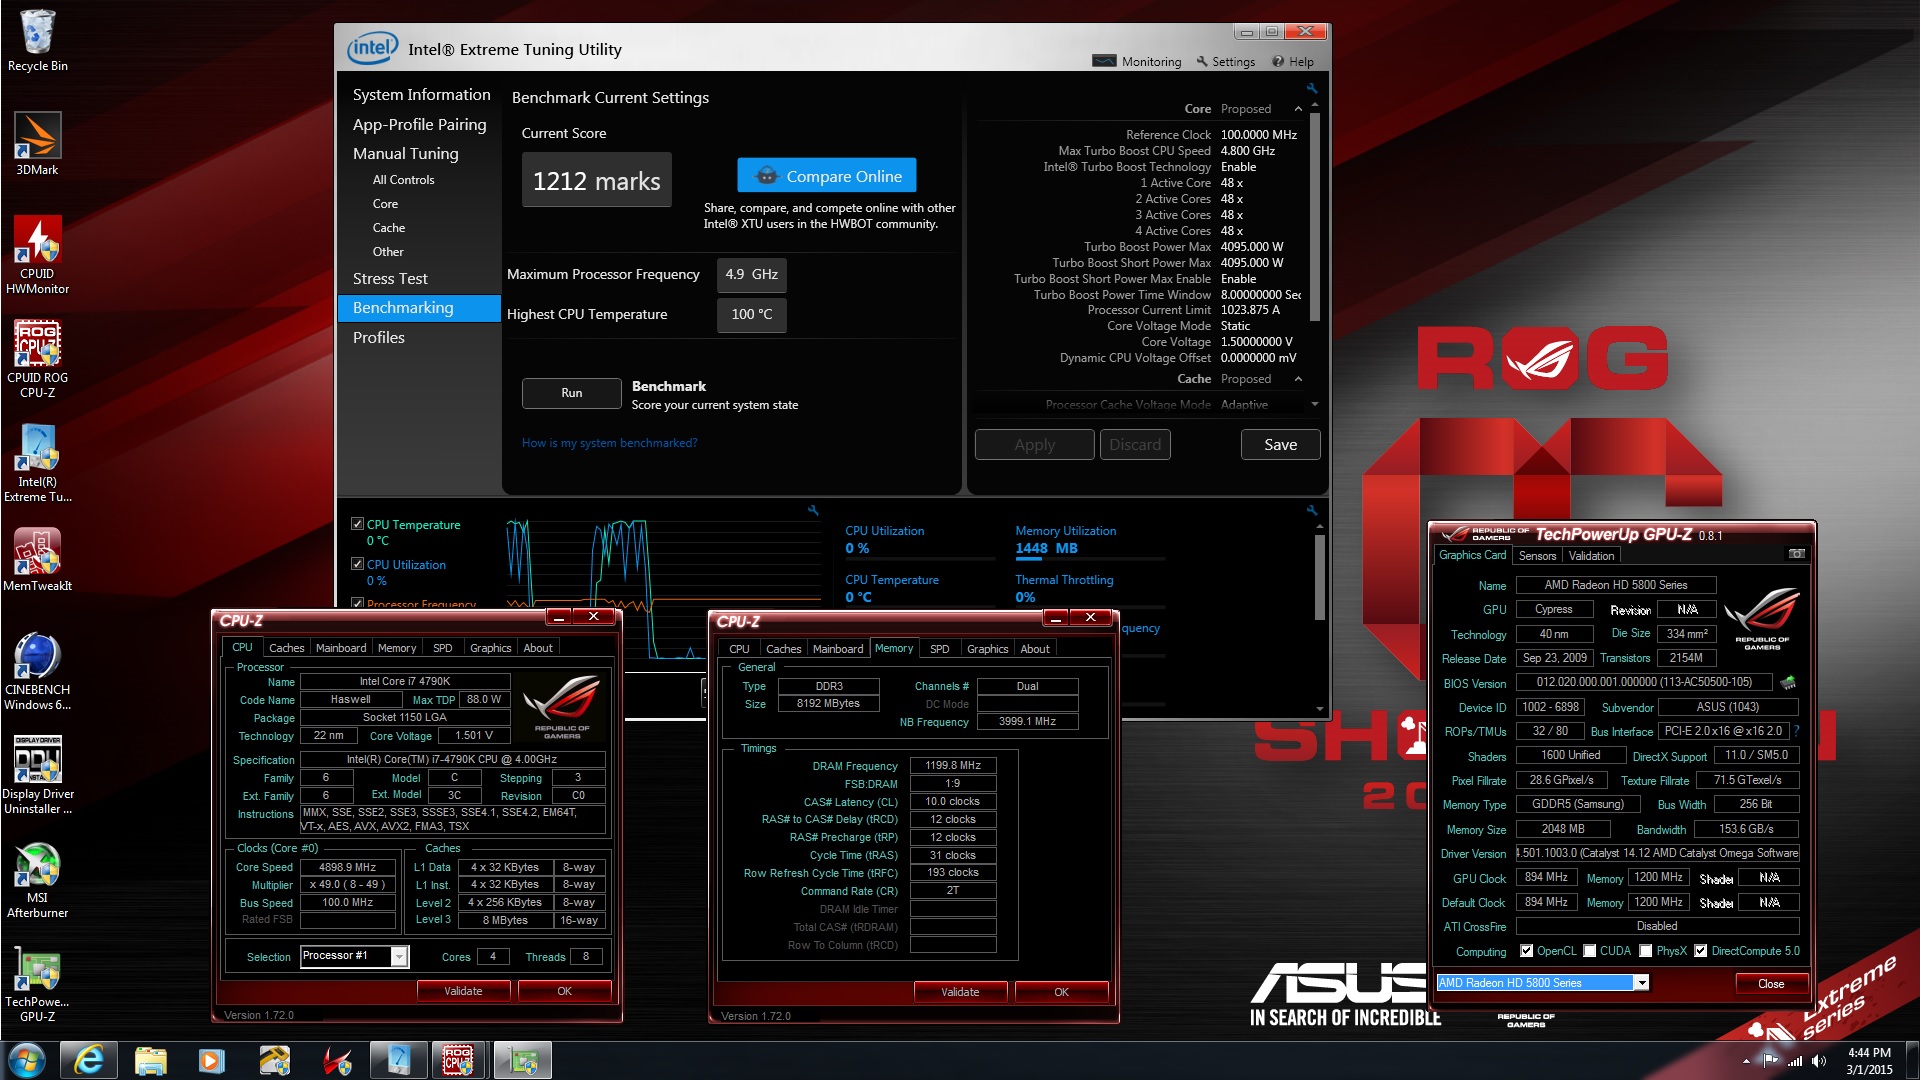Save GPU BIOS using chip icon
The height and width of the screenshot is (1080, 1920).
(x=1788, y=682)
